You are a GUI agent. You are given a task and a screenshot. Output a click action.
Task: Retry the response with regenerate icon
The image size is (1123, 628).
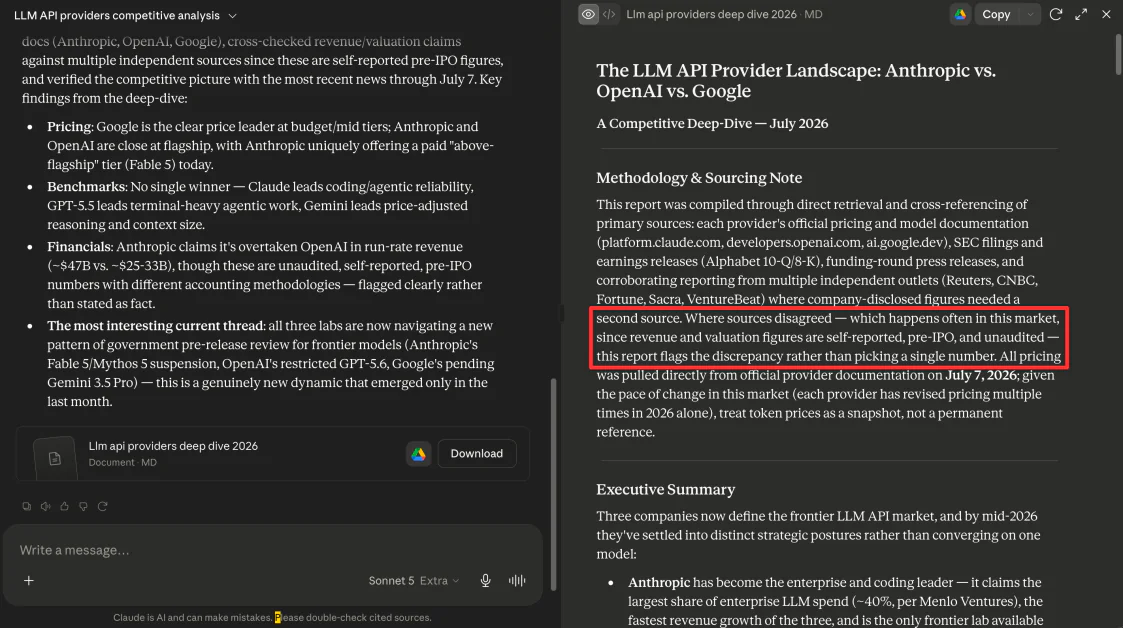[x=102, y=506]
